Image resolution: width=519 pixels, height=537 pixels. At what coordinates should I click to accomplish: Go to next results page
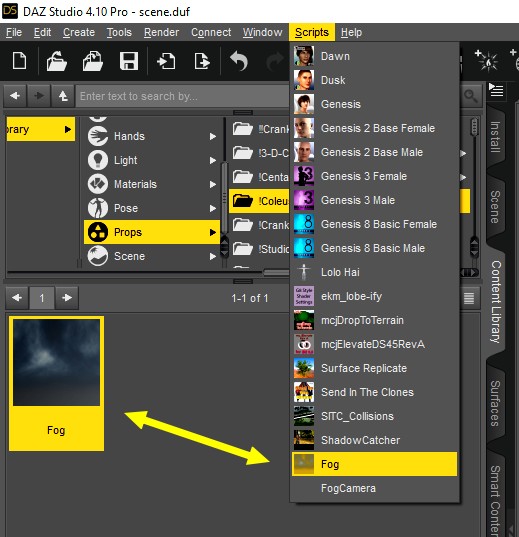[x=67, y=298]
